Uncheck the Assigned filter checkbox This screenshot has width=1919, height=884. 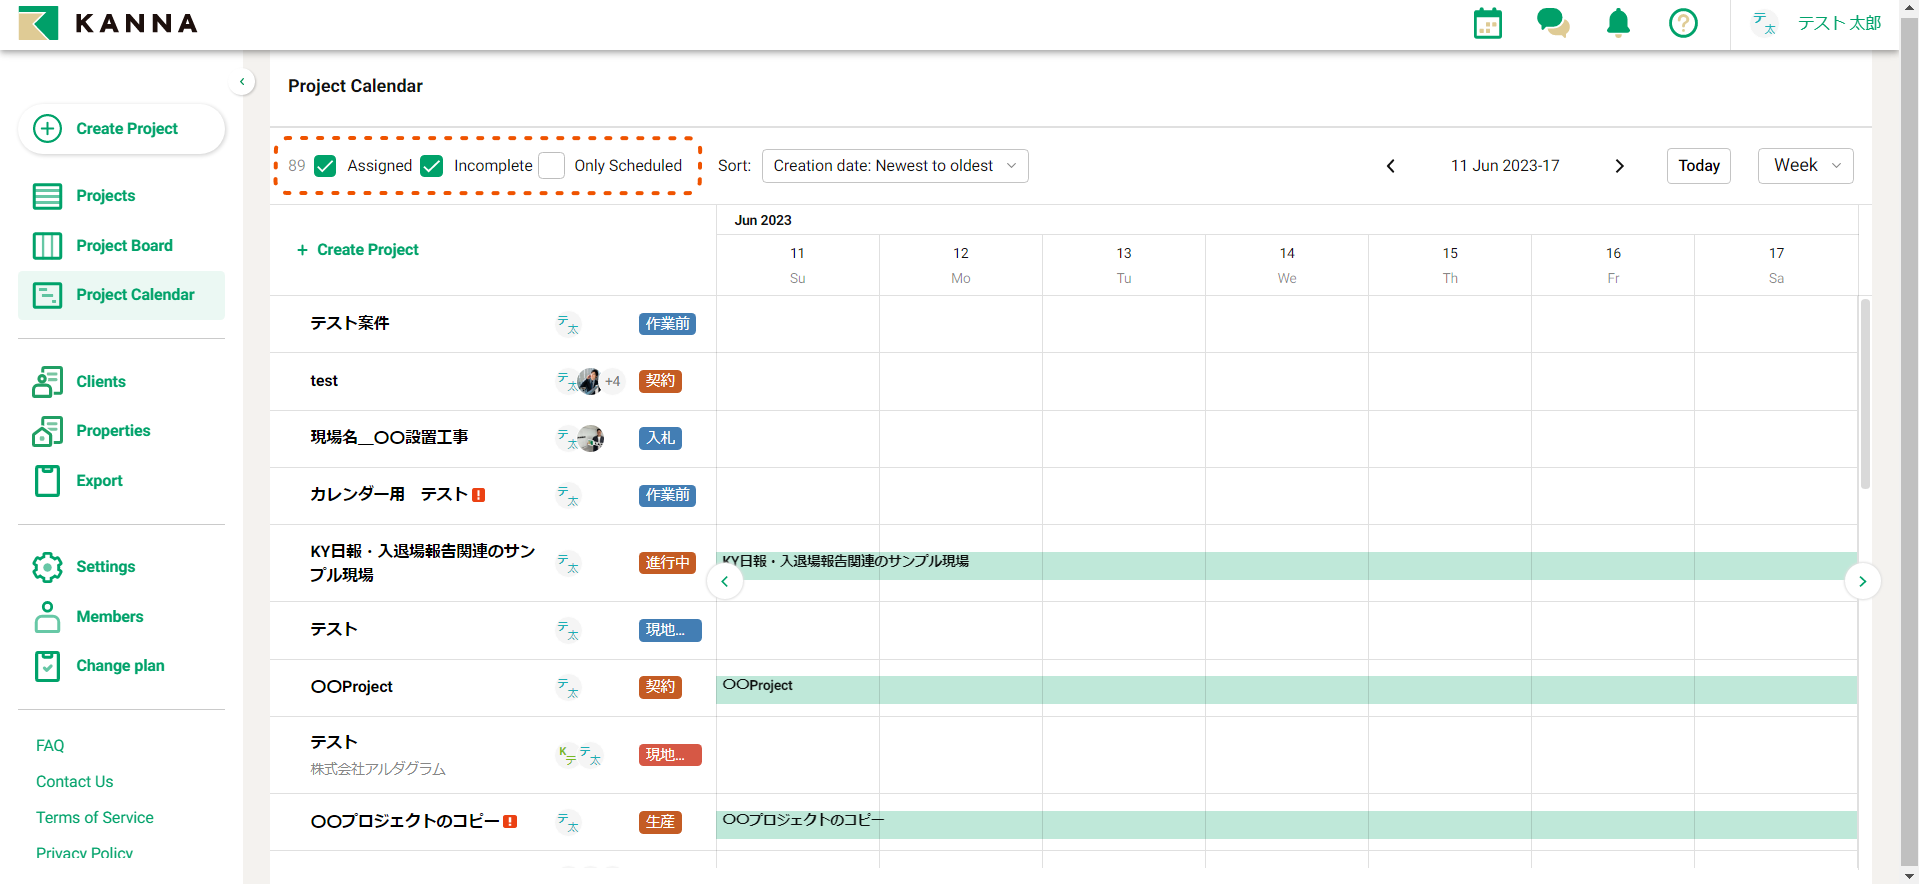[x=325, y=166]
